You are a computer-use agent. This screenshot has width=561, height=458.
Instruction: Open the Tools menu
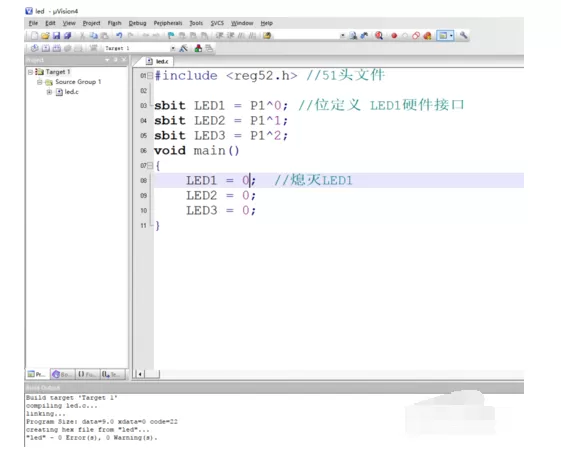pos(196,23)
